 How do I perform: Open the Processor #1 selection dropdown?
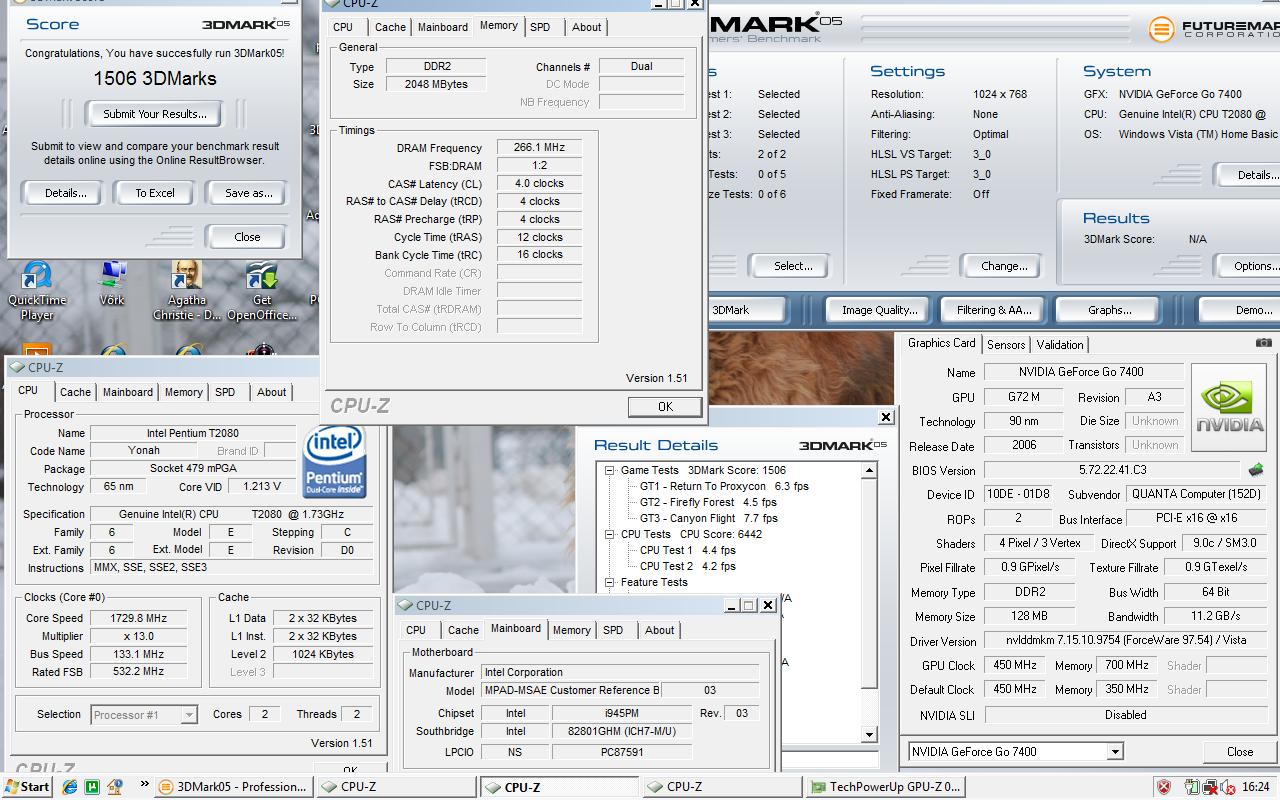click(188, 715)
